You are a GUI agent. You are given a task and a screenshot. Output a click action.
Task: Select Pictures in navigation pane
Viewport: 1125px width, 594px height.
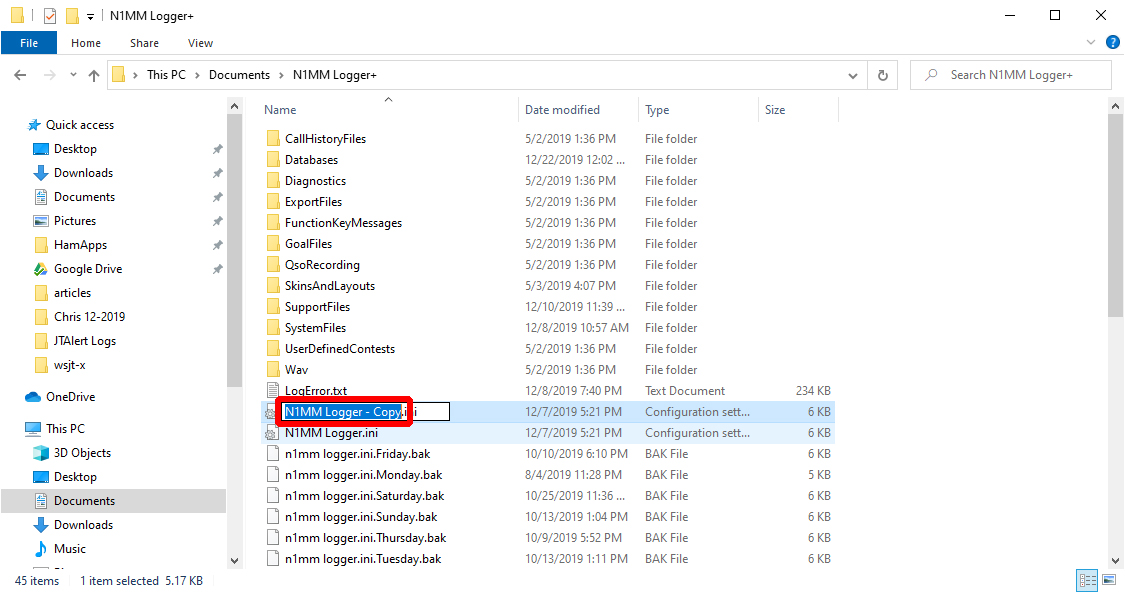point(75,221)
